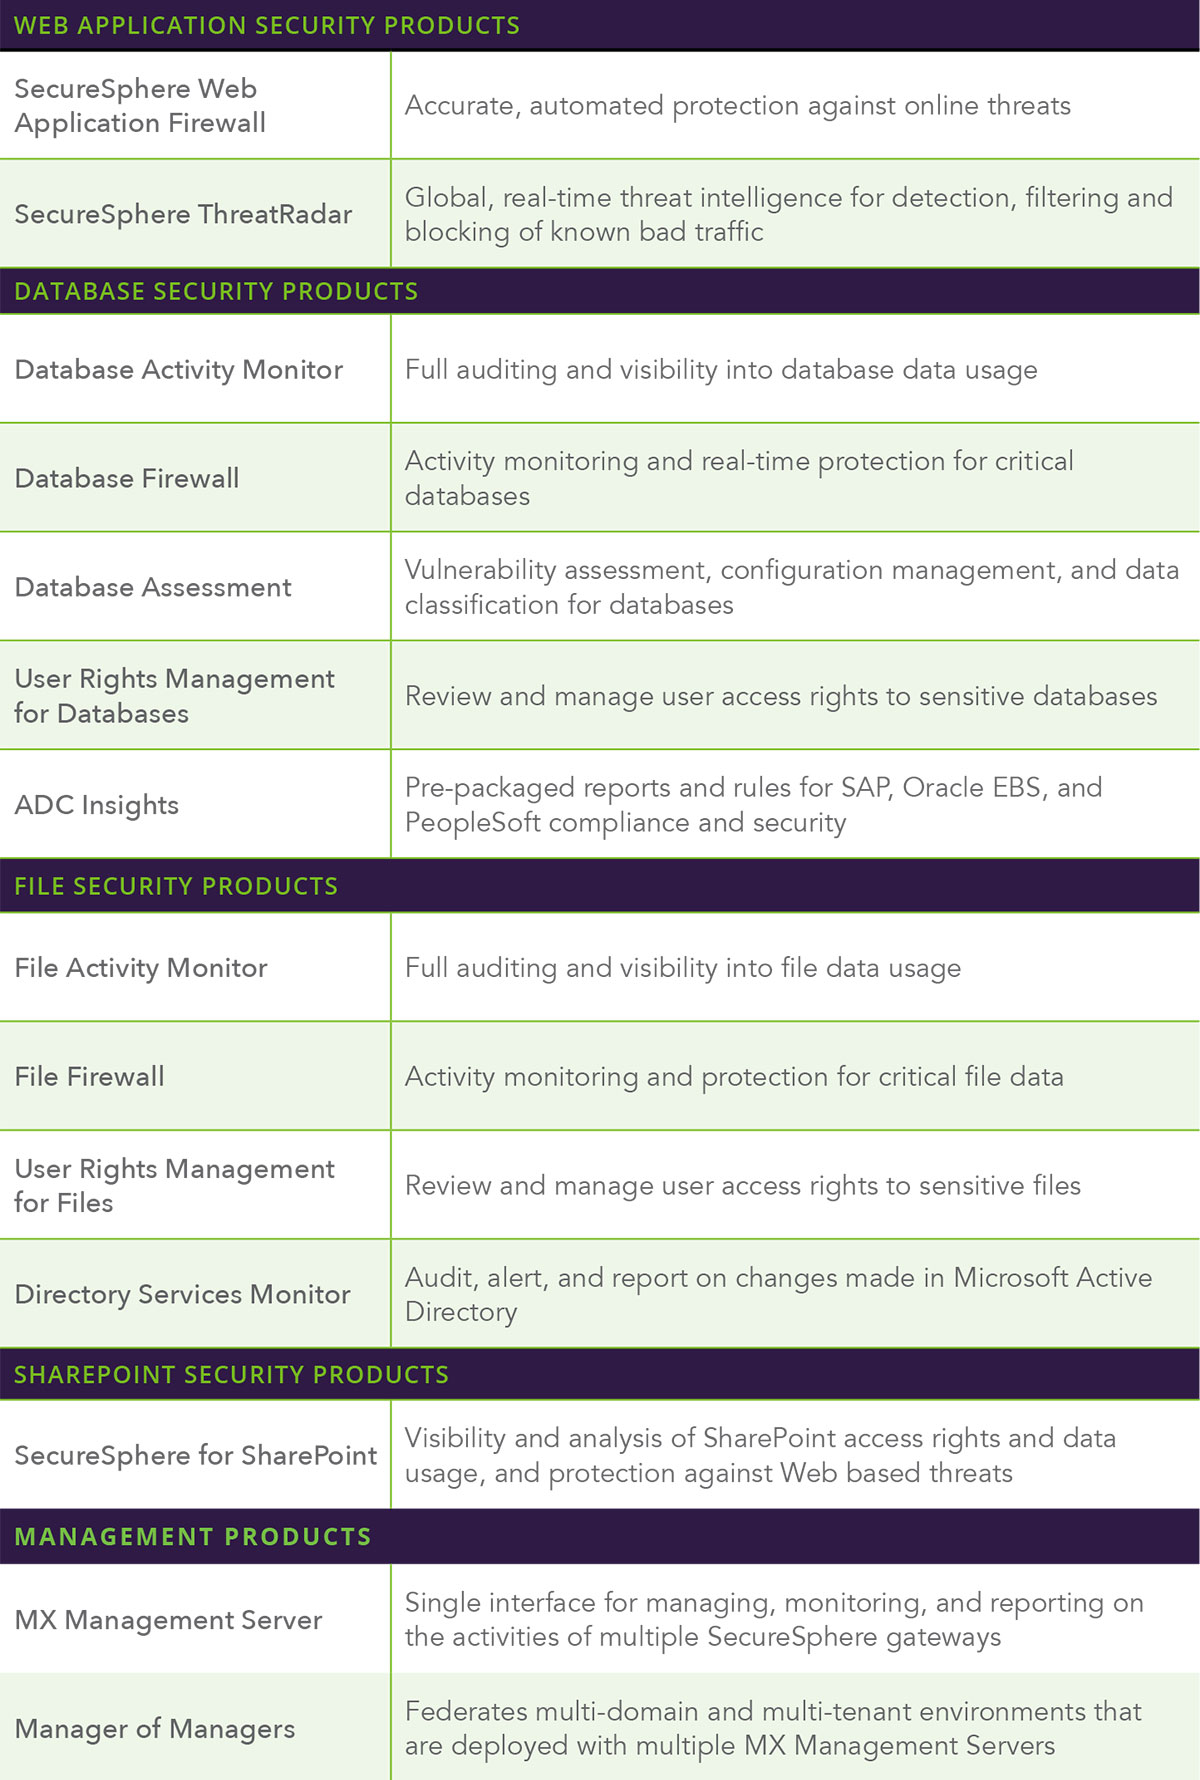Select File Activity Monitor entry
The height and width of the screenshot is (1780, 1200).
[141, 968]
